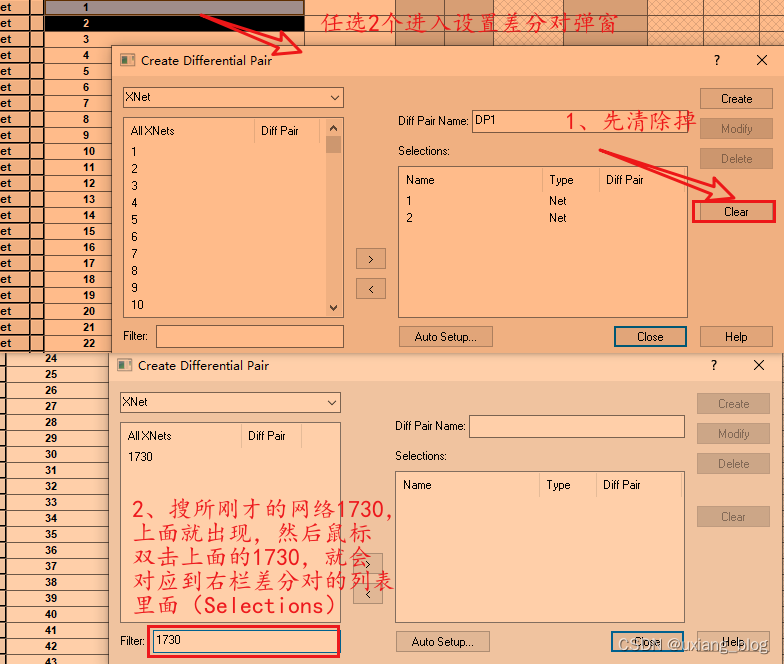
Task: Click Filter field containing 1730
Action: click(245, 640)
